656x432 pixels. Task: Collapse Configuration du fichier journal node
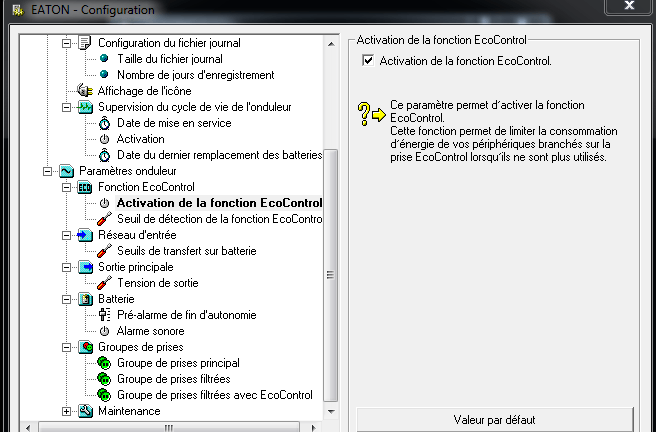67,43
